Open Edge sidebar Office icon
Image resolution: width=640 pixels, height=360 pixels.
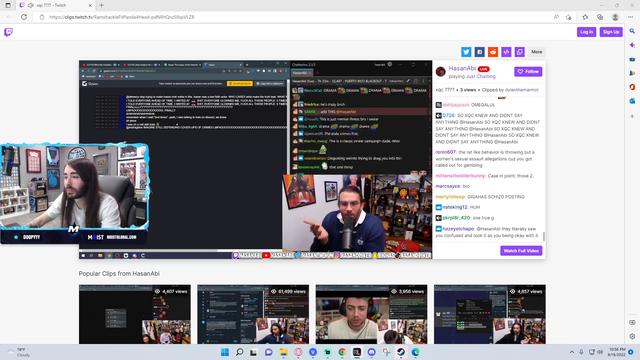(x=632, y=87)
